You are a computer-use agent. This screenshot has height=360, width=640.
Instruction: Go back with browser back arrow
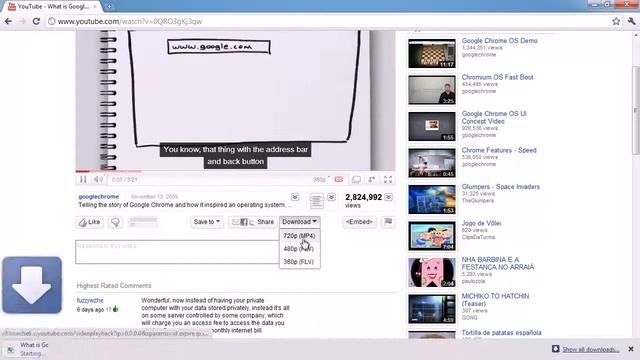pos(8,21)
